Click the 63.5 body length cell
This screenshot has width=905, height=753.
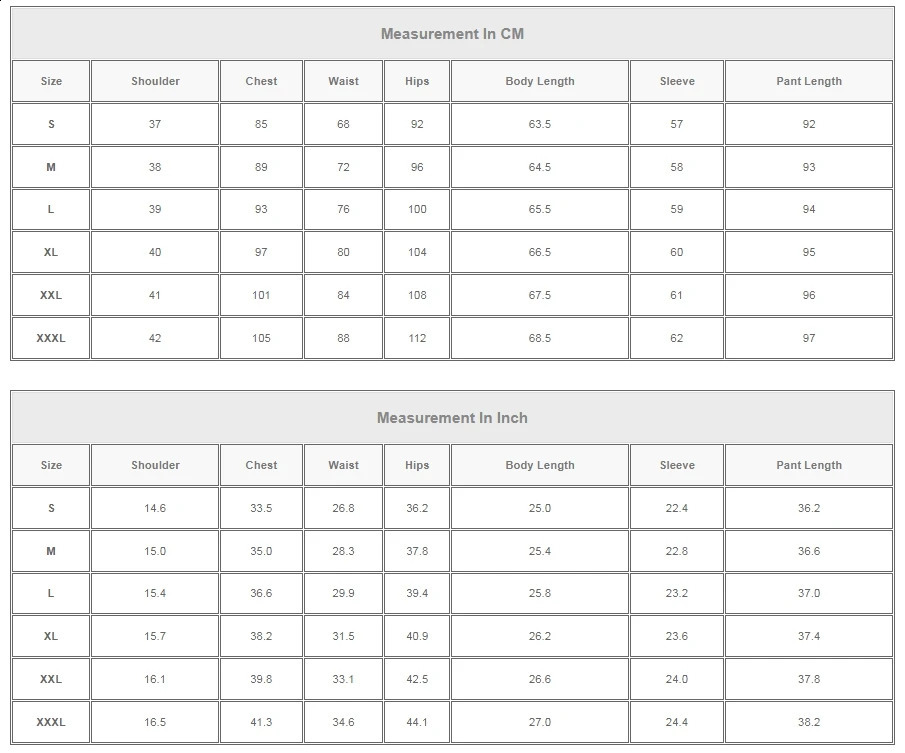click(x=540, y=124)
